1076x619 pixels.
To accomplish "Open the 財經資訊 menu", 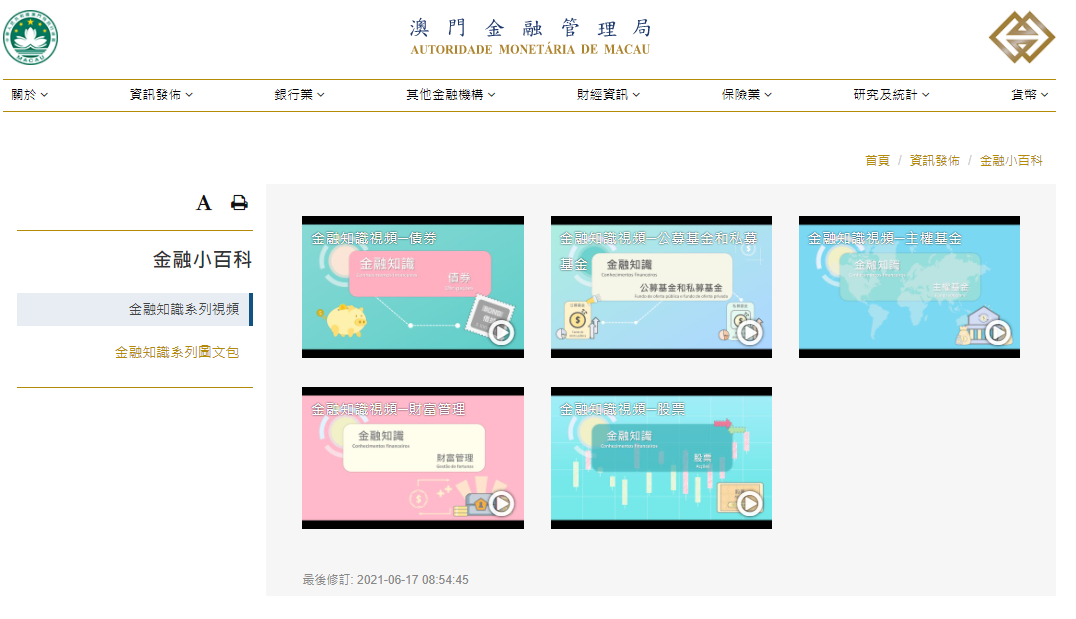I will click(x=608, y=95).
